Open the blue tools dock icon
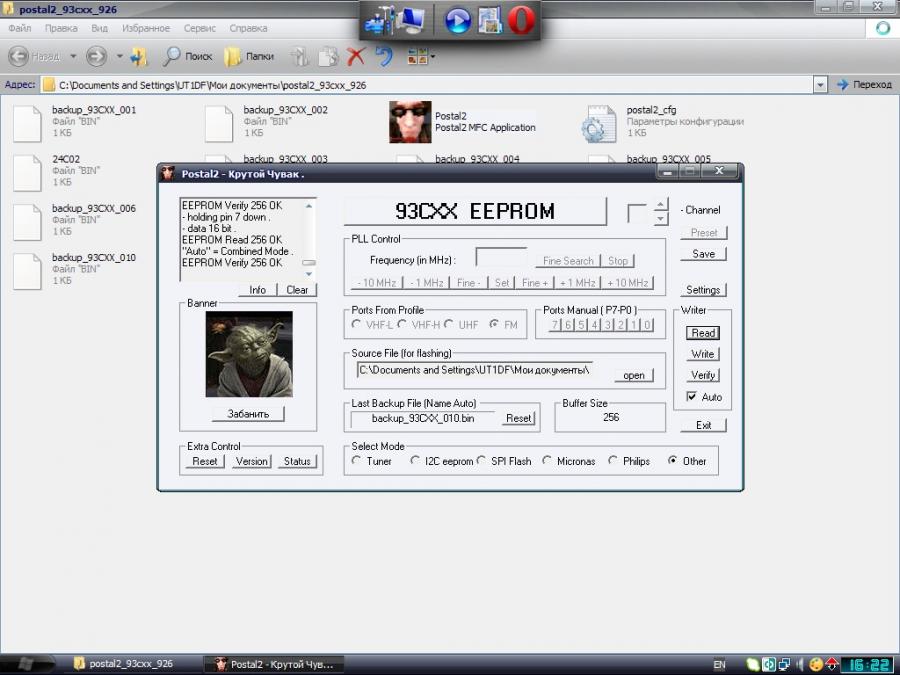Screen dimensions: 900x675 (x=380, y=20)
